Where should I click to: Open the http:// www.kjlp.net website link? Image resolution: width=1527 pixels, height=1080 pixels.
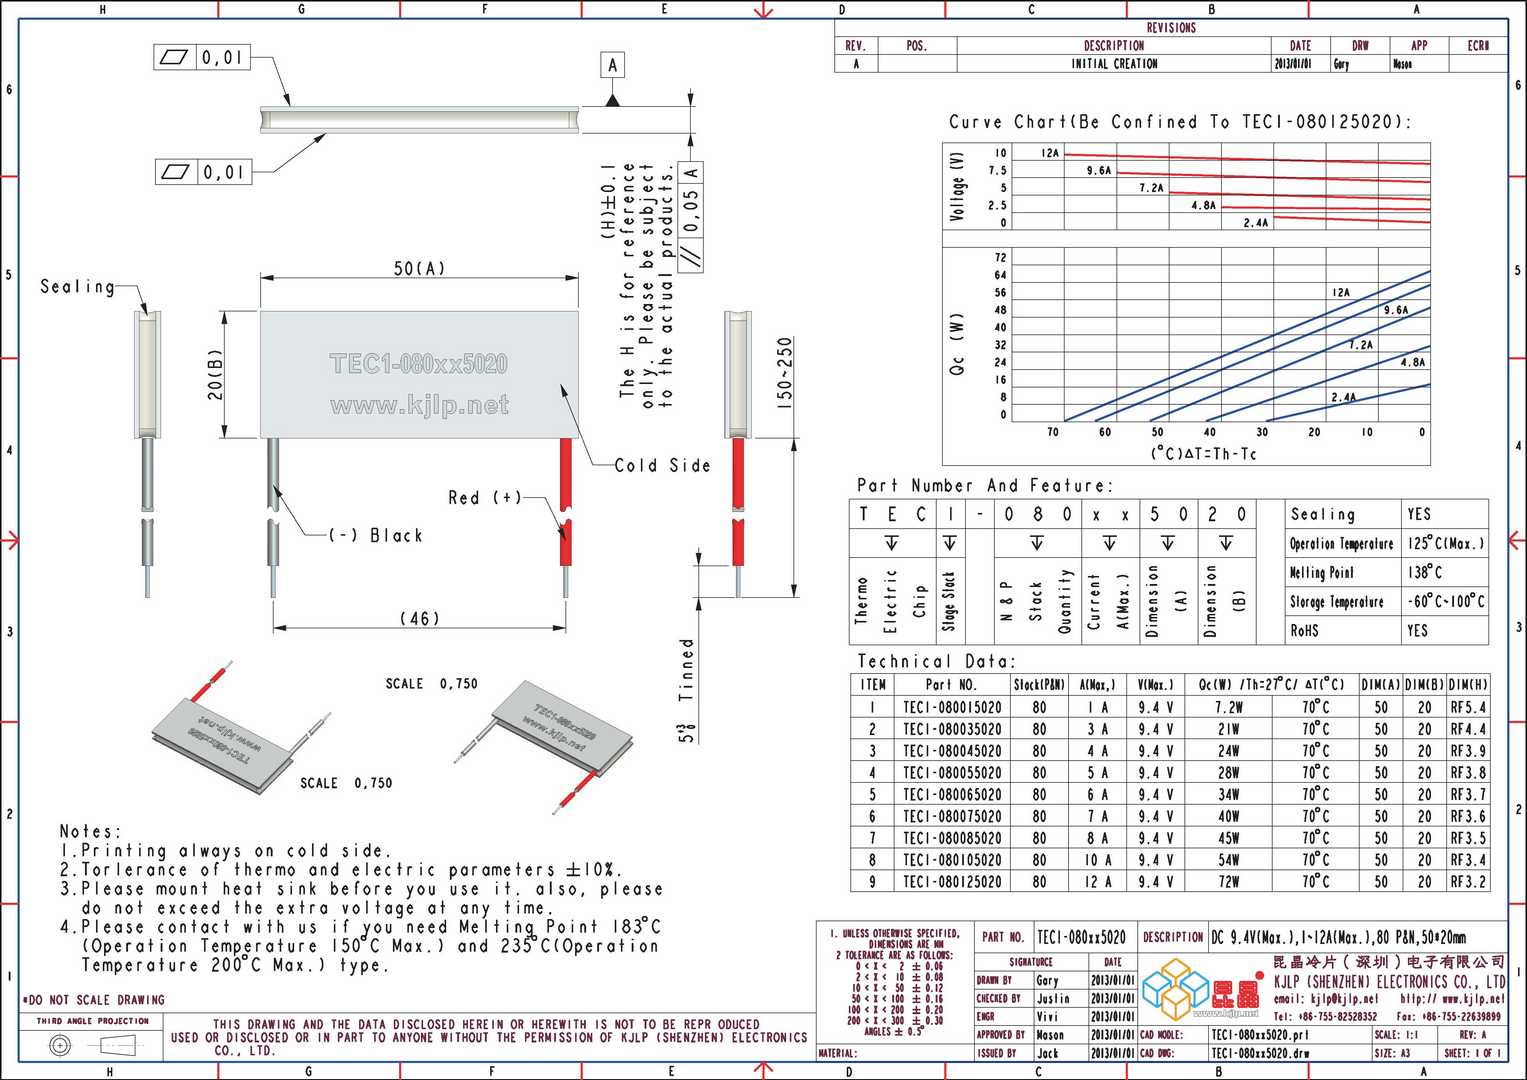(1452, 999)
